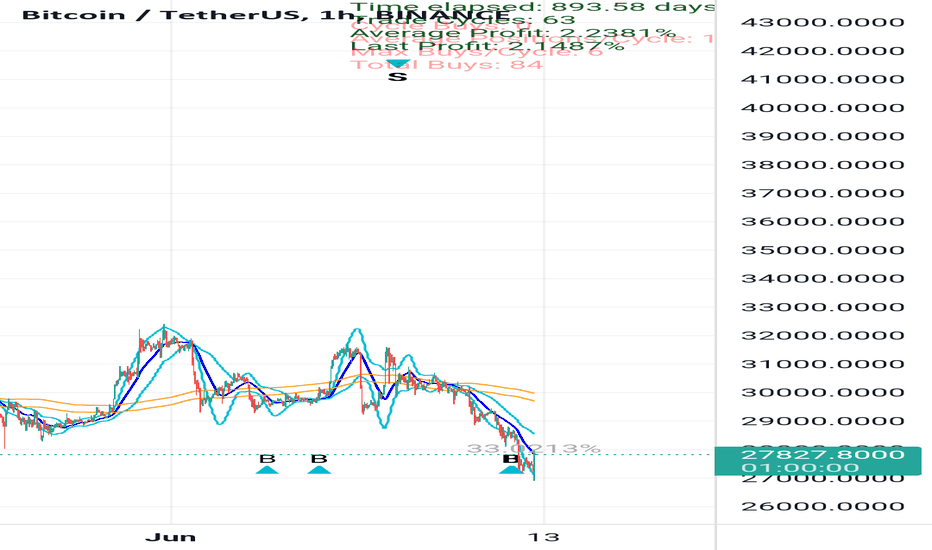Click the 26000.0000 price axis label
Viewport: 932px width, 550px height.
click(823, 507)
